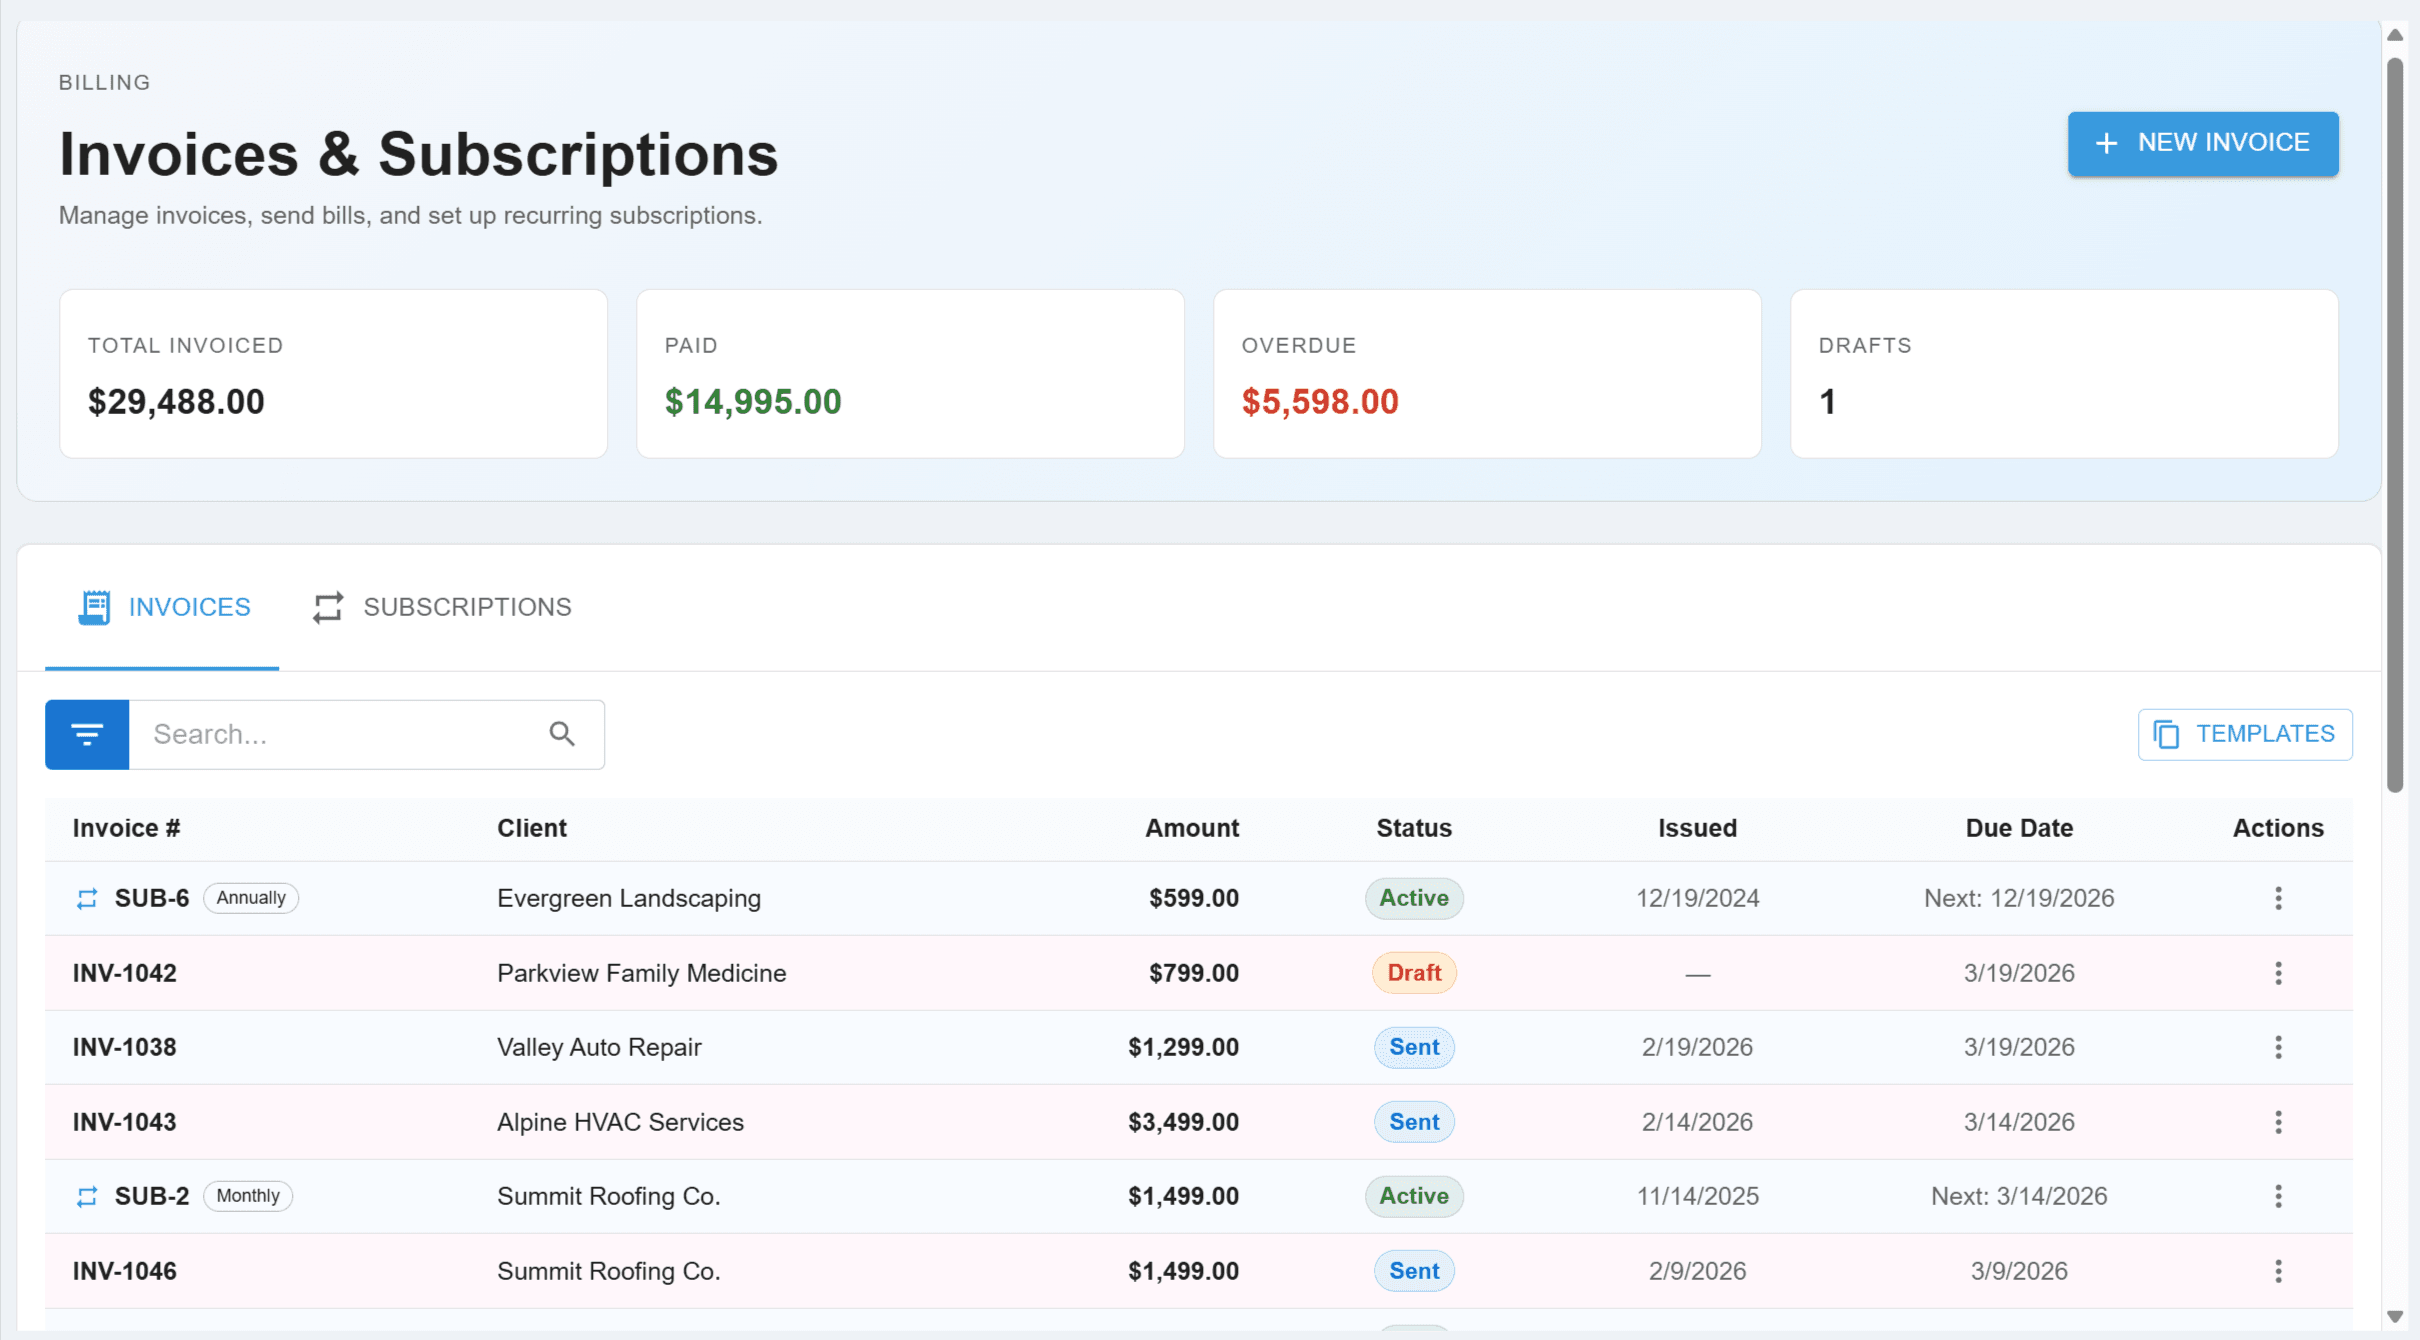The height and width of the screenshot is (1340, 2420).
Task: Click the Actions column header
Action: 2278,828
